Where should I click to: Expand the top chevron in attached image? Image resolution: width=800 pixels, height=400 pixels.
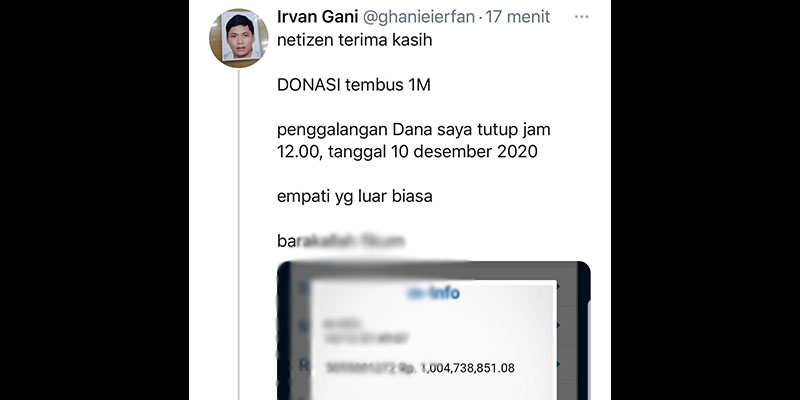pos(559,287)
